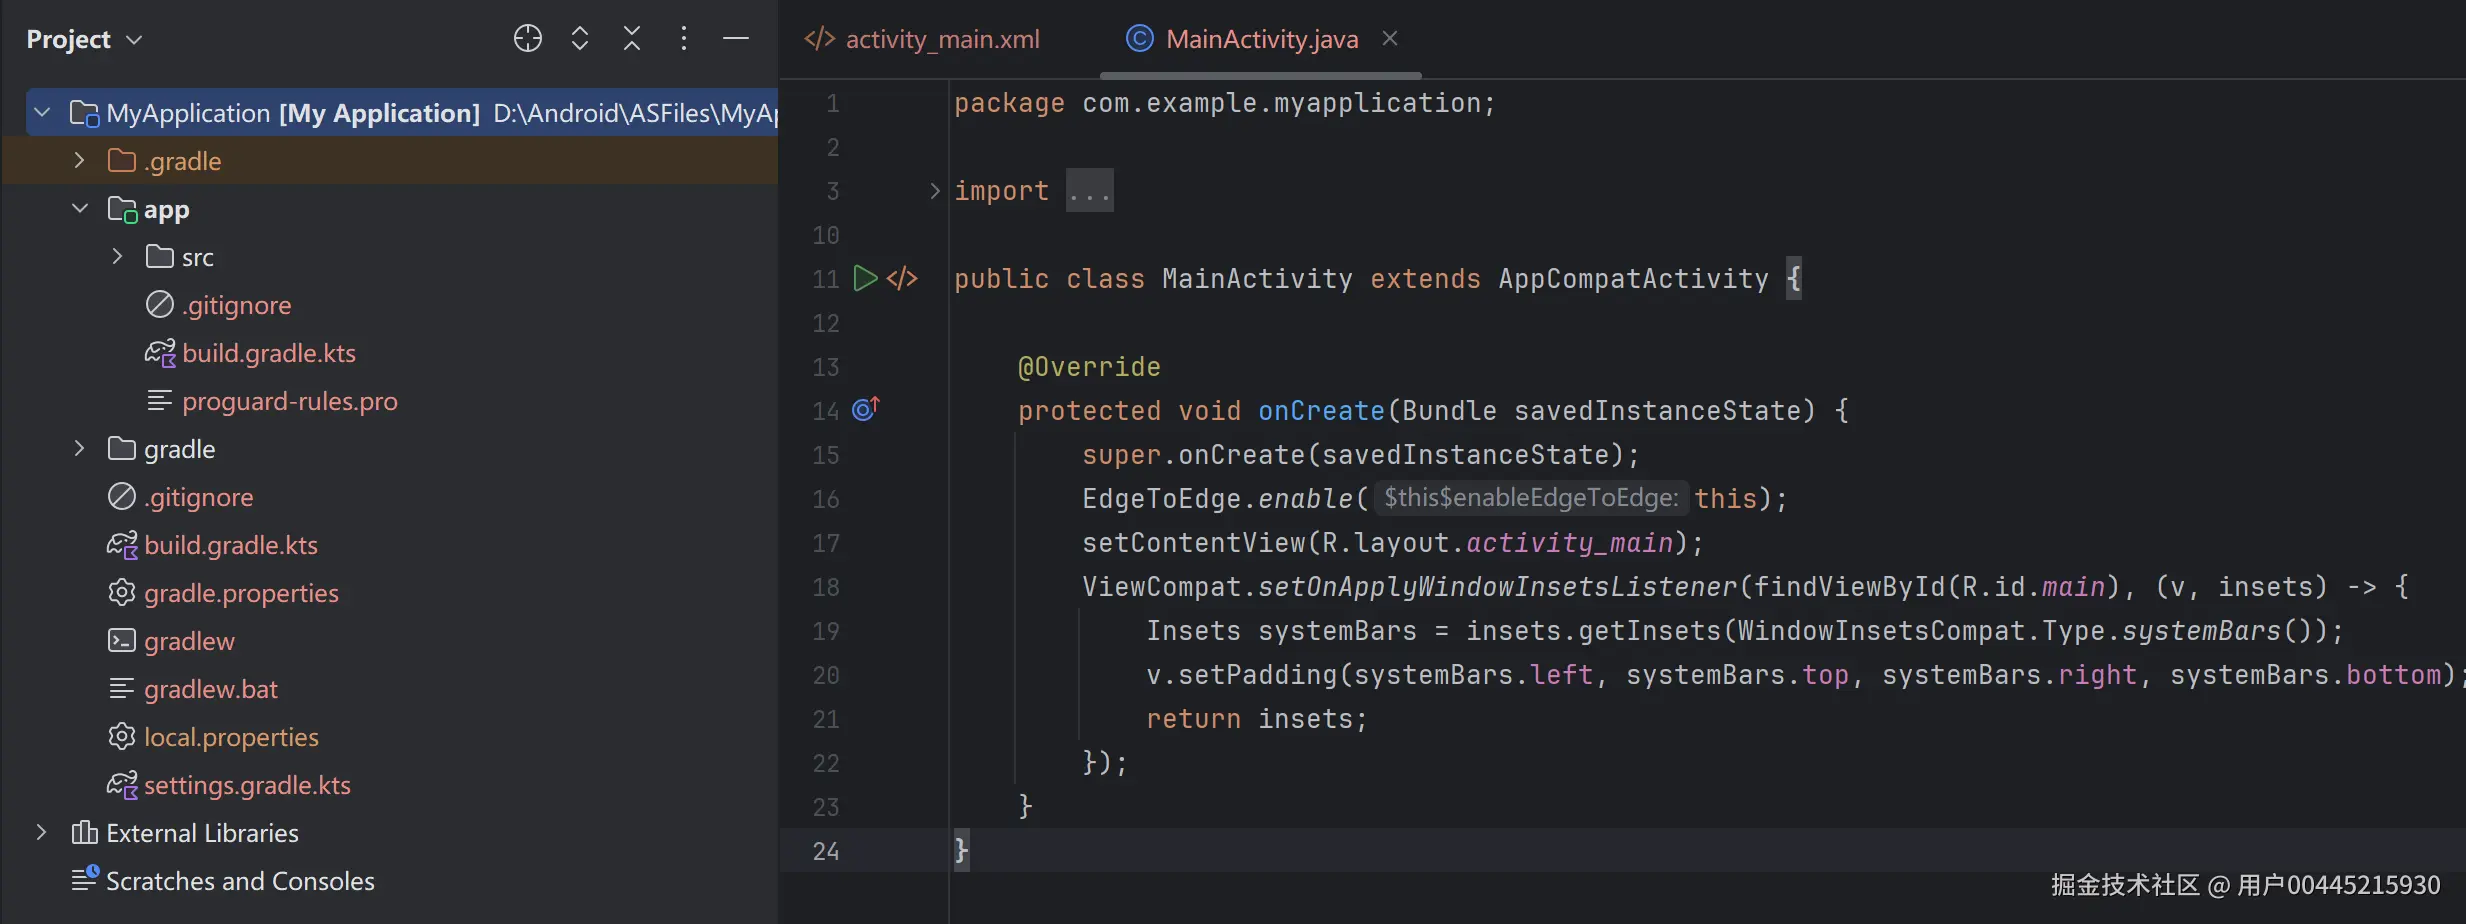Open the Project view dropdown
This screenshot has height=924, width=2466.
[85, 39]
